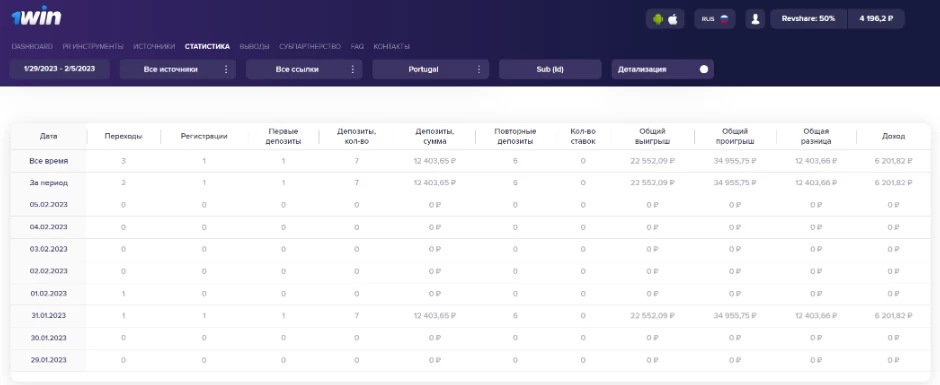Select the 05.02.2023 date row

click(x=49, y=204)
